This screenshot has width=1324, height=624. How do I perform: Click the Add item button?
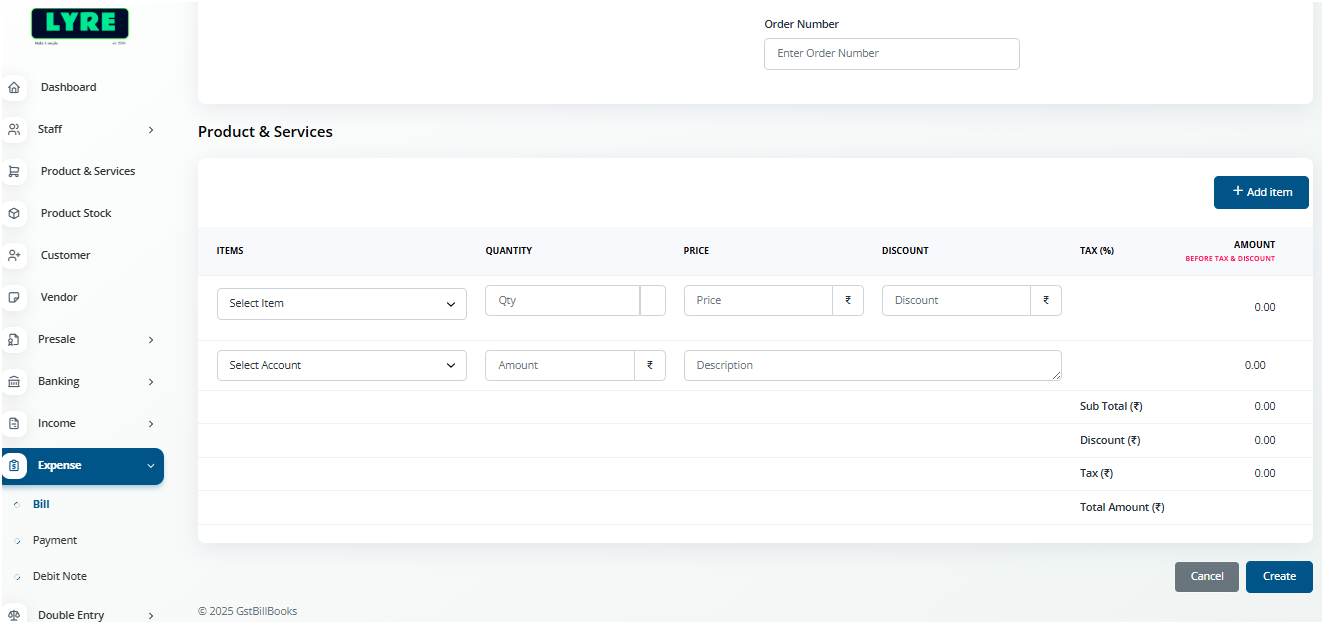[x=1261, y=192]
